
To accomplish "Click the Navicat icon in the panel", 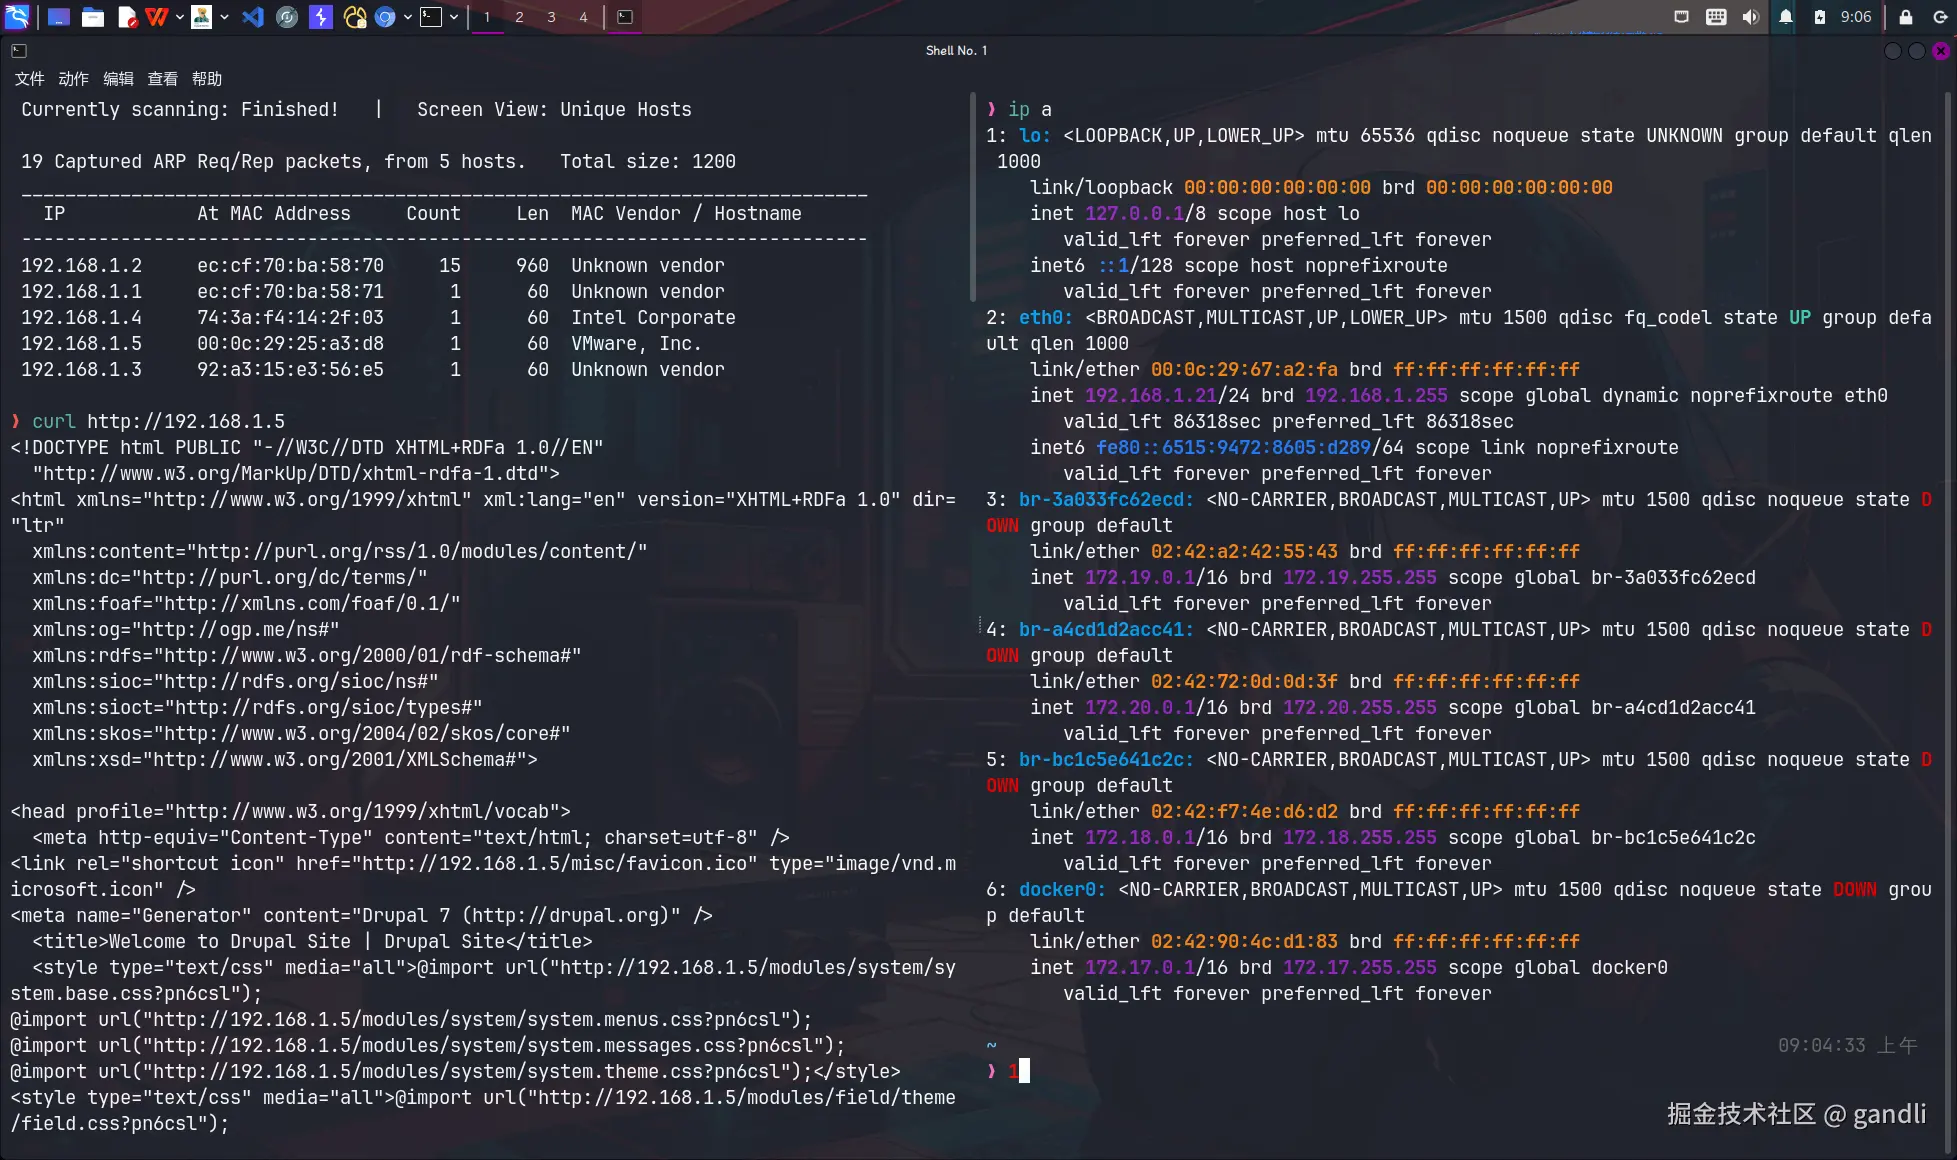I will 354,17.
